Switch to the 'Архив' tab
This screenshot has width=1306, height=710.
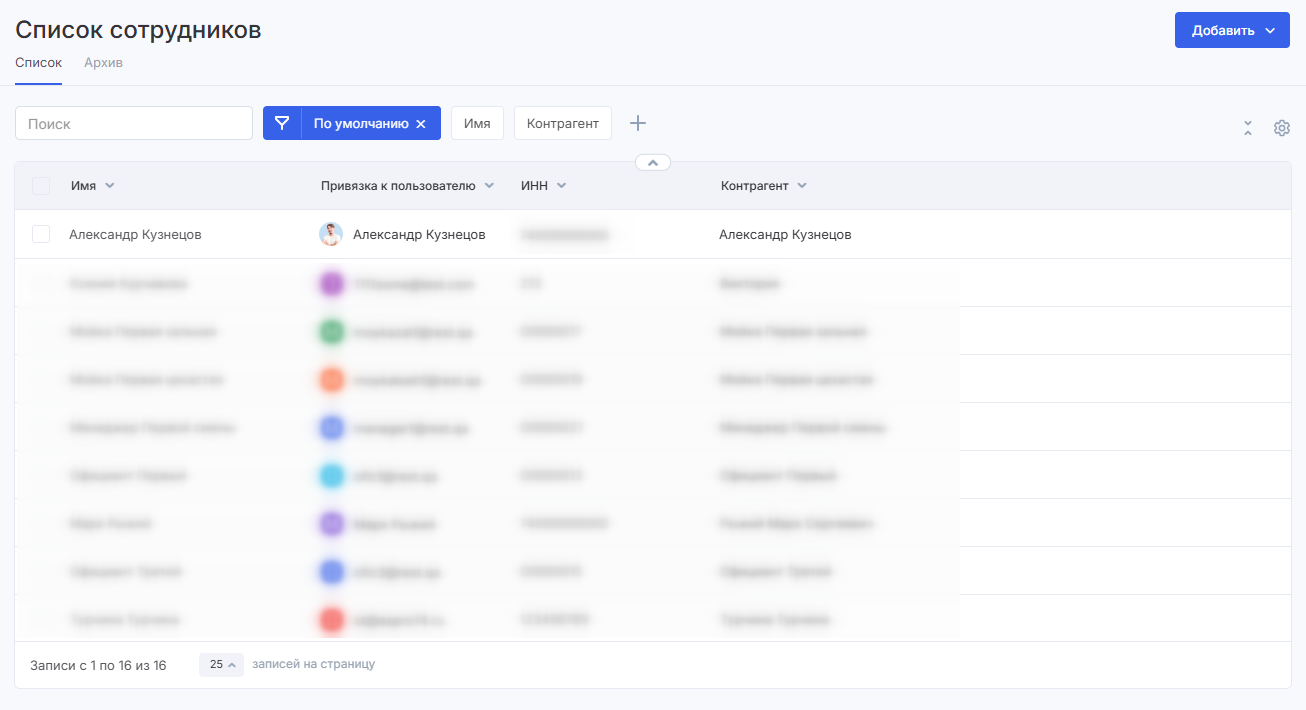click(x=103, y=63)
